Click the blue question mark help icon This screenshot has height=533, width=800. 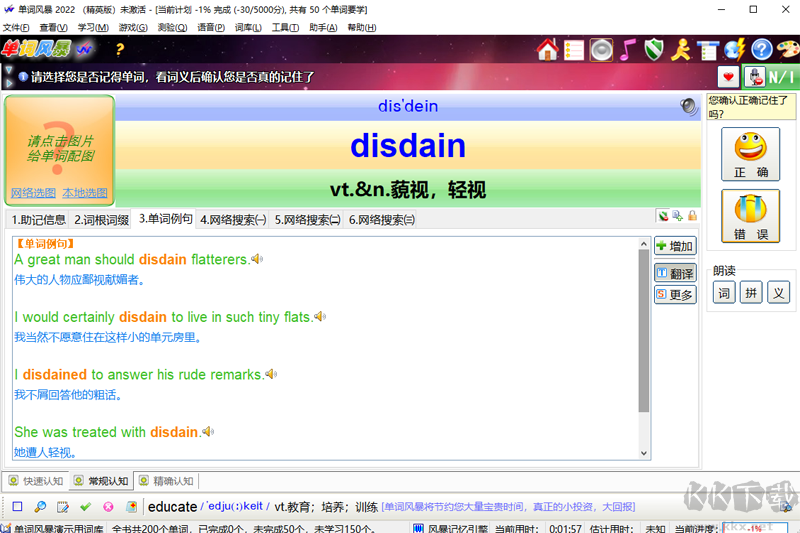pyautogui.click(x=762, y=49)
